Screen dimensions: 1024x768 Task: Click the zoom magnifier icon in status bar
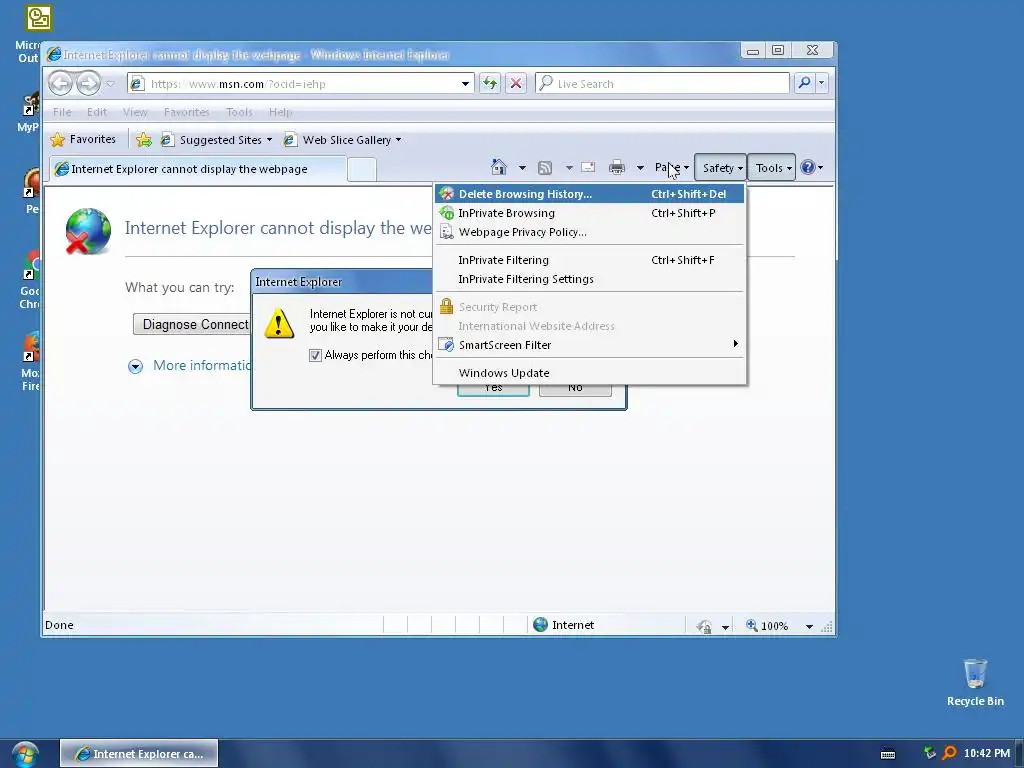(x=752, y=625)
